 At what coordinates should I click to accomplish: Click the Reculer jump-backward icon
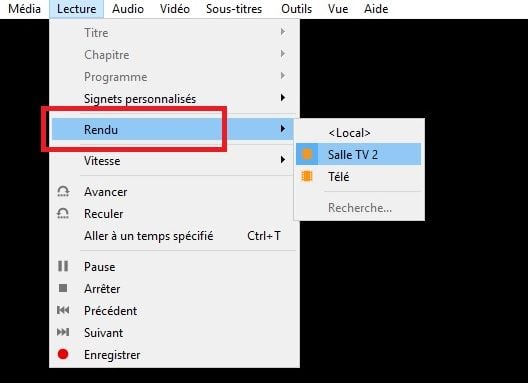coord(63,214)
